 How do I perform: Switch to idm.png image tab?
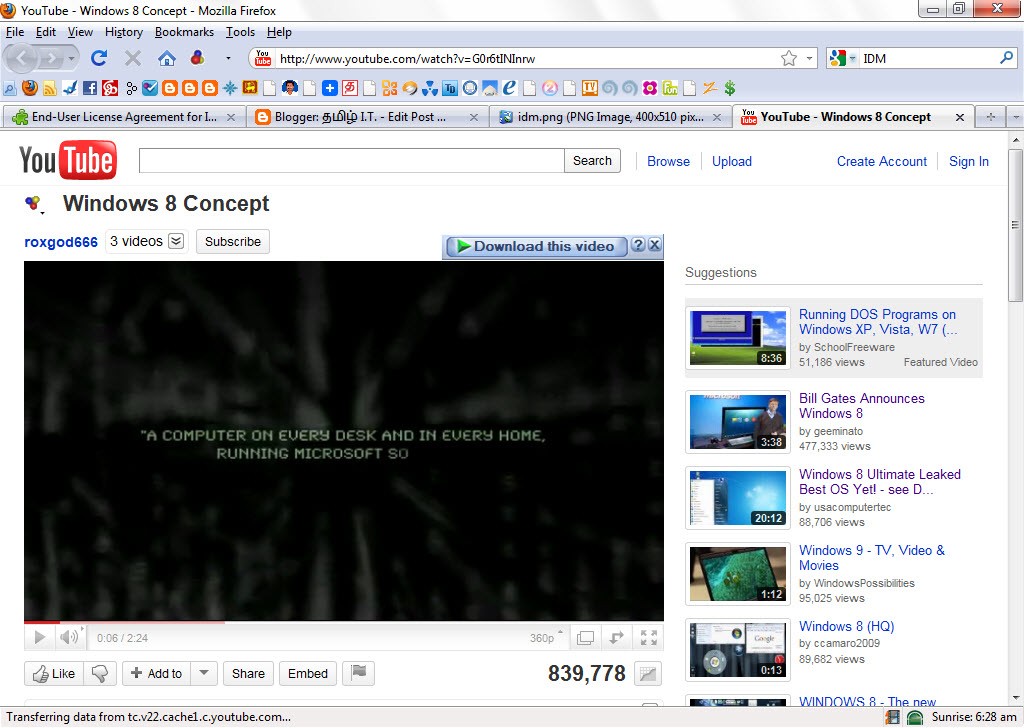tap(610, 117)
